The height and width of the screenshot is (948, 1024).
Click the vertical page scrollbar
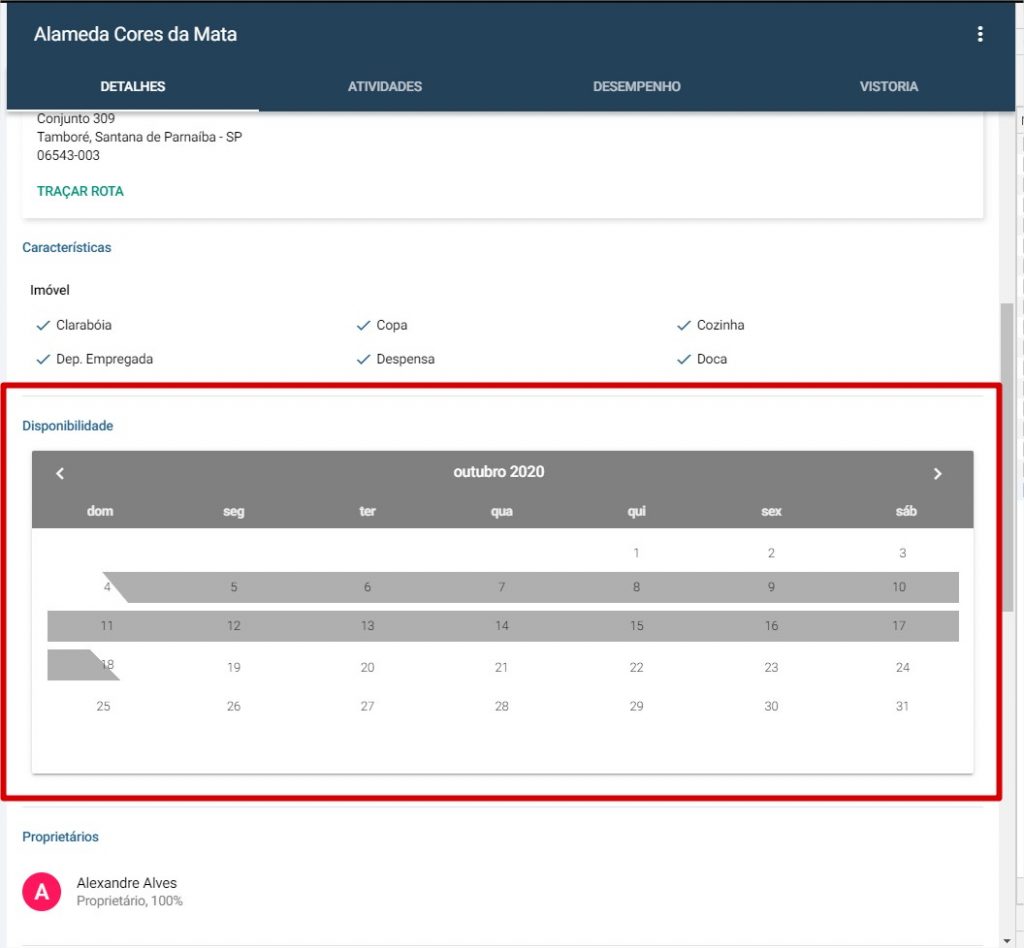point(1006,457)
